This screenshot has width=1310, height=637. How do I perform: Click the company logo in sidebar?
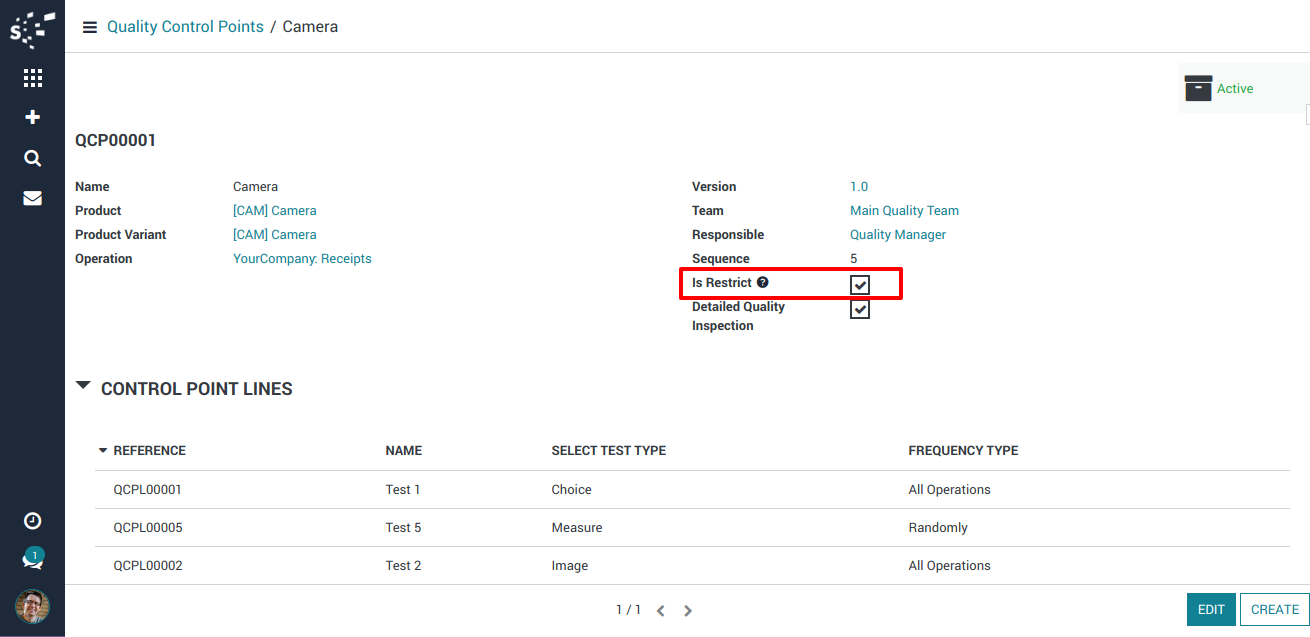pos(32,30)
